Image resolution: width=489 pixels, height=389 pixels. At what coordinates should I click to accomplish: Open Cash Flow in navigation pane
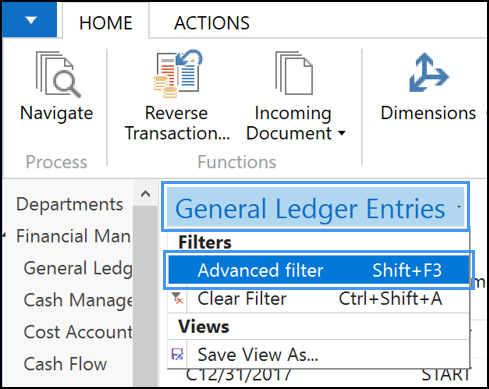tap(65, 364)
